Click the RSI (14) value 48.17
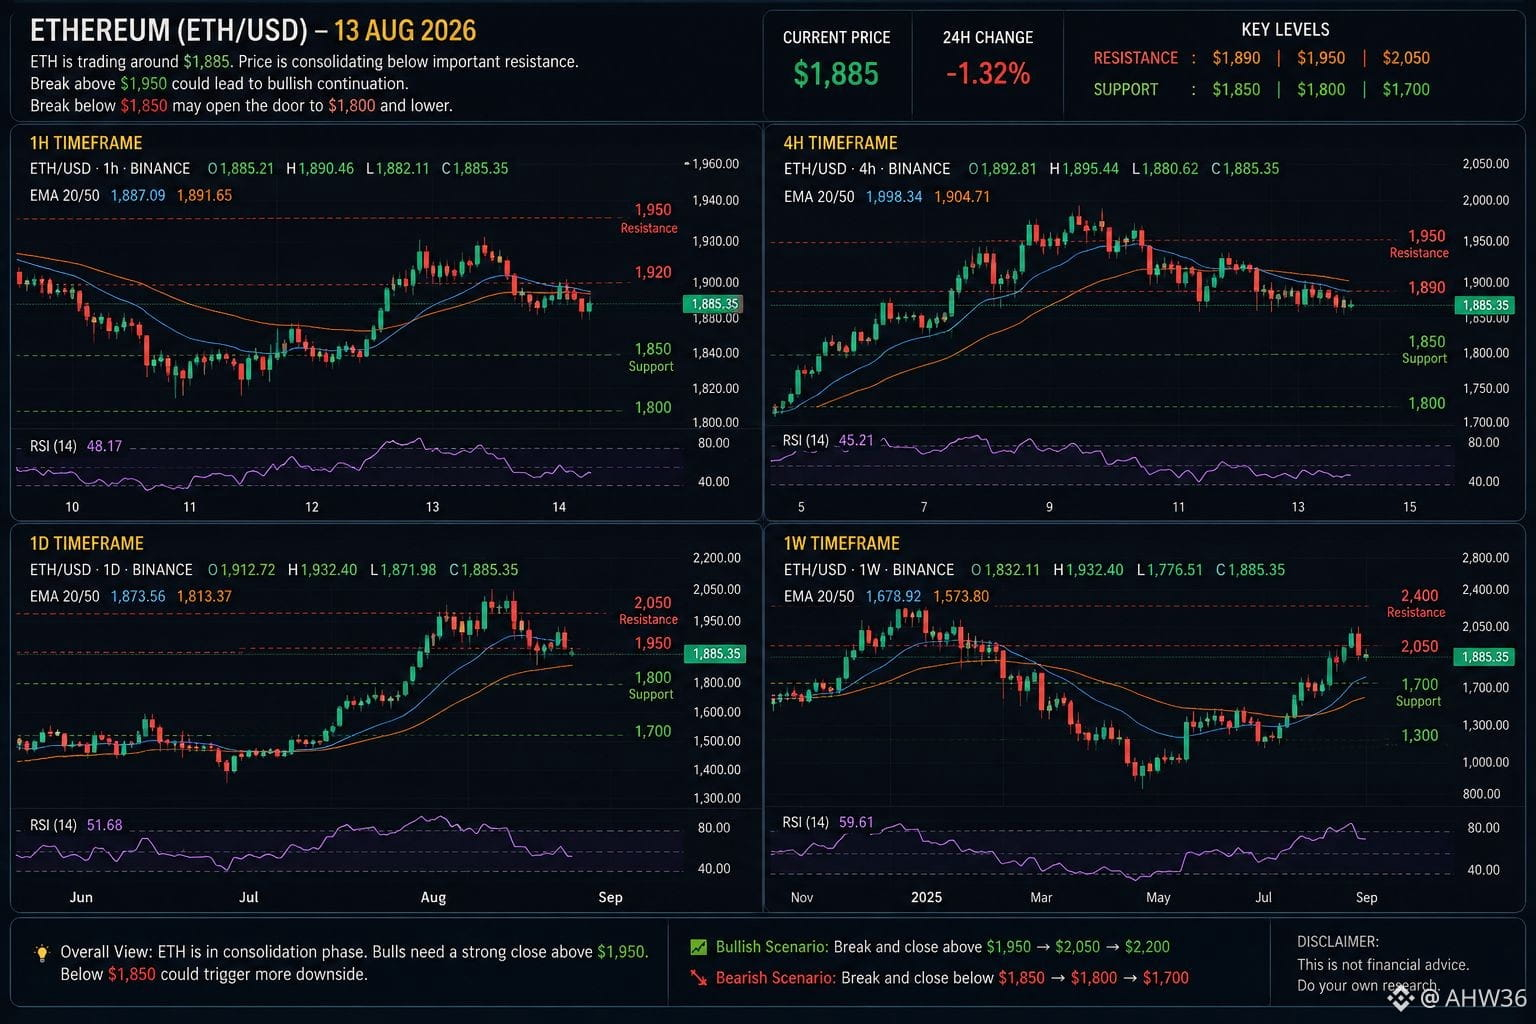 104,446
